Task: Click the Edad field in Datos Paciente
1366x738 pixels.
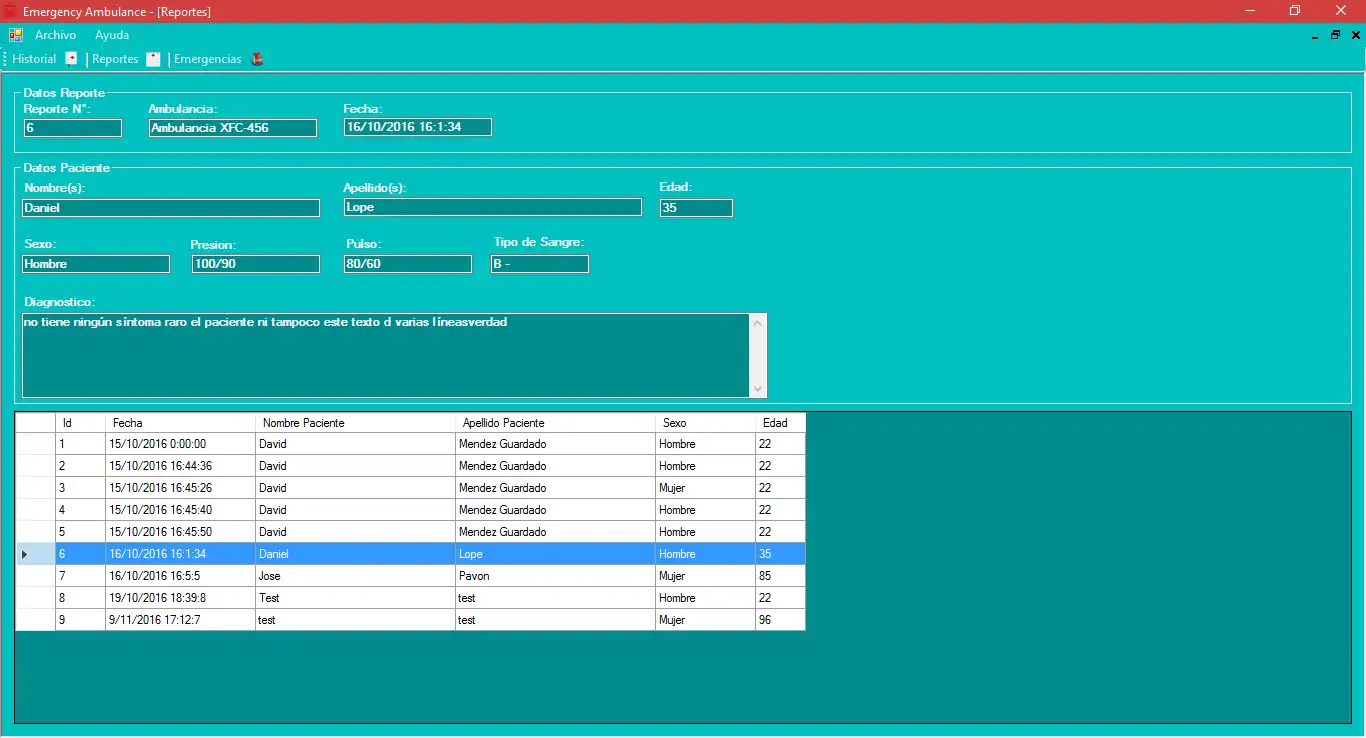Action: 696,208
